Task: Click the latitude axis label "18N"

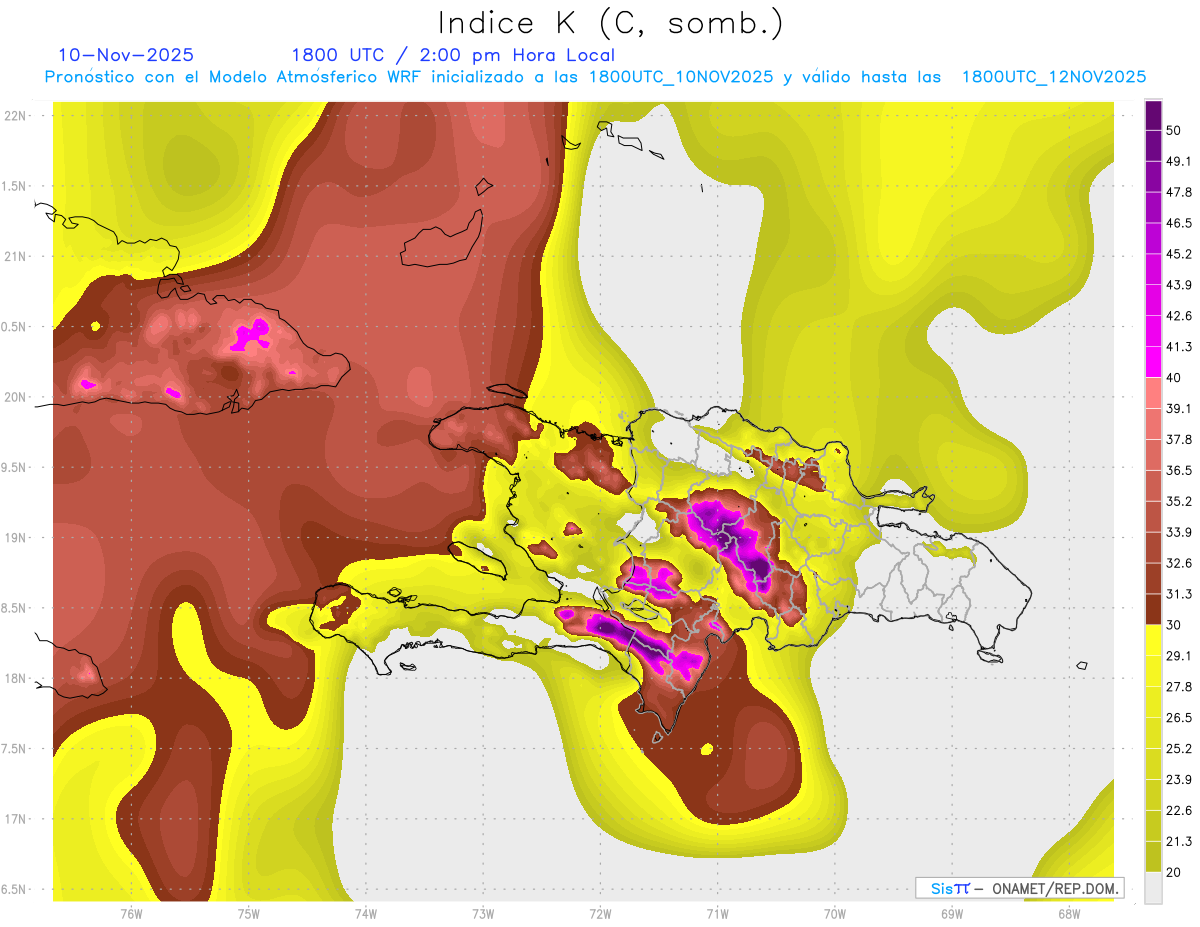Action: pyautogui.click(x=16, y=679)
